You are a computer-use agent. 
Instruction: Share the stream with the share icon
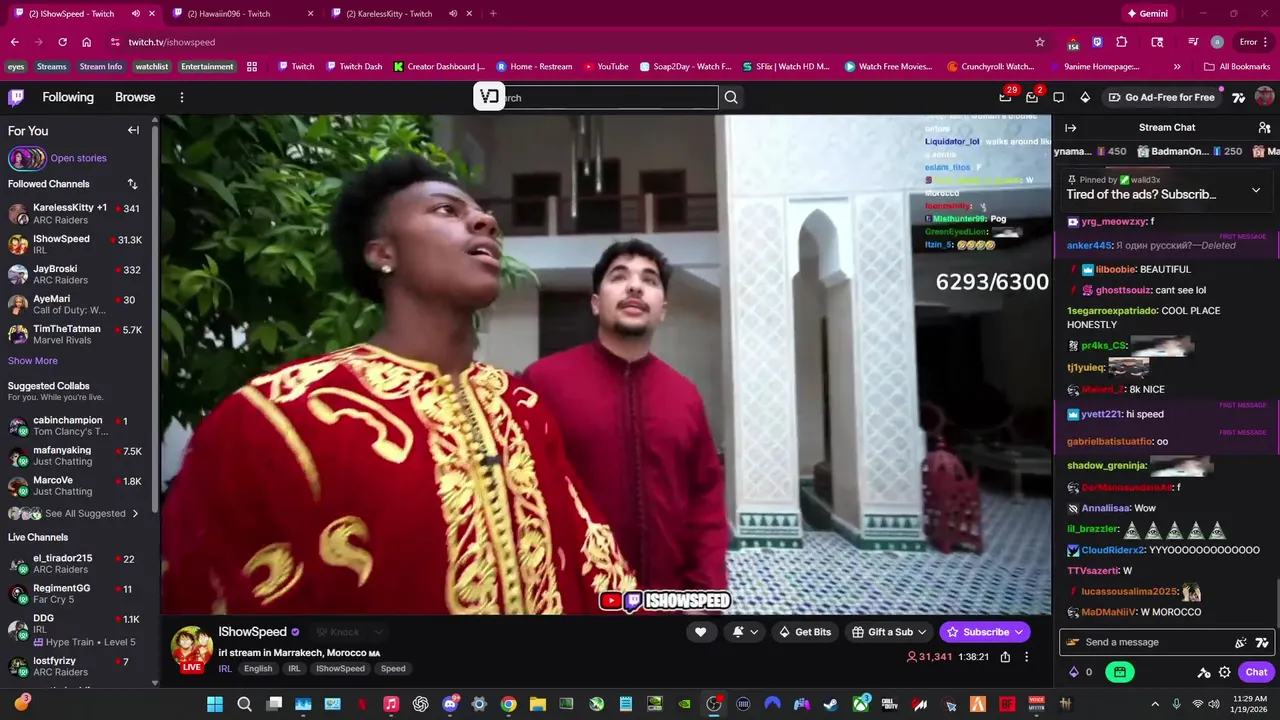pyautogui.click(x=1005, y=657)
